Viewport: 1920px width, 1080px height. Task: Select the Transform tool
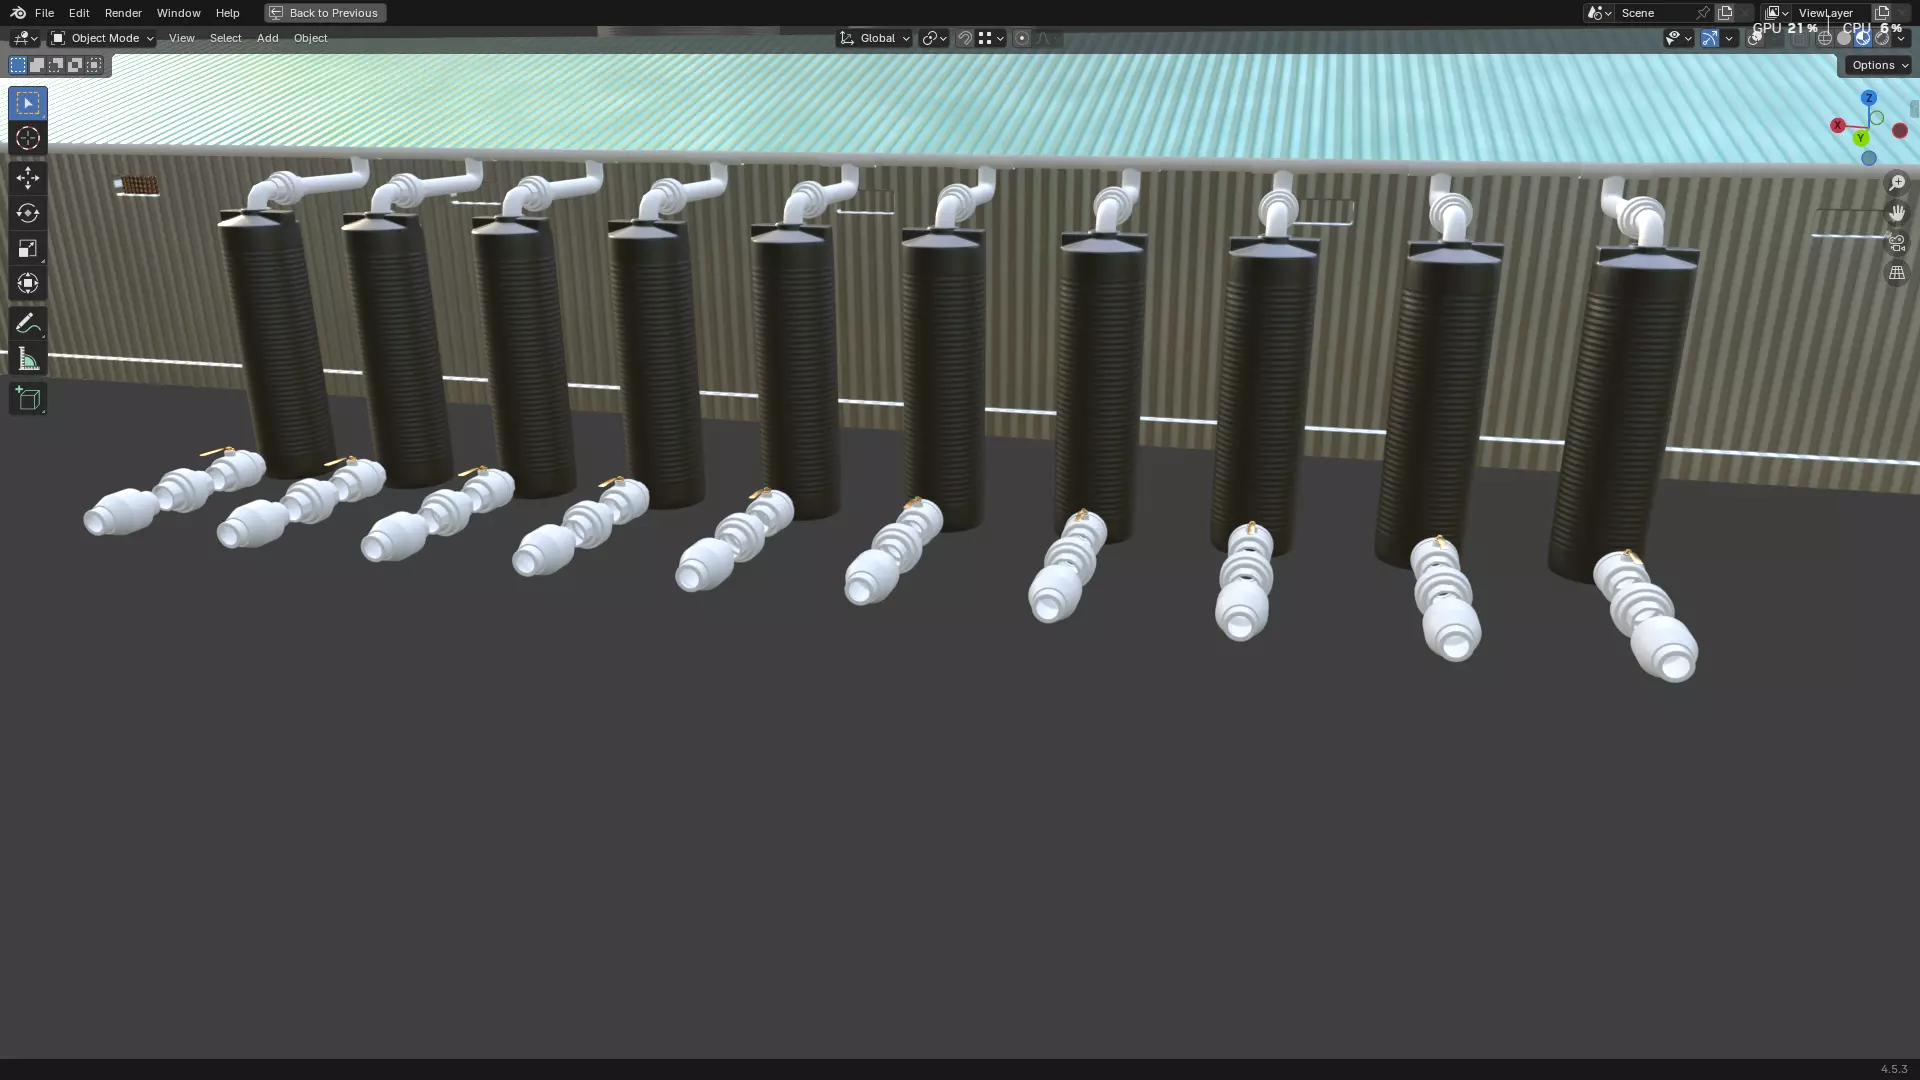tap(28, 283)
